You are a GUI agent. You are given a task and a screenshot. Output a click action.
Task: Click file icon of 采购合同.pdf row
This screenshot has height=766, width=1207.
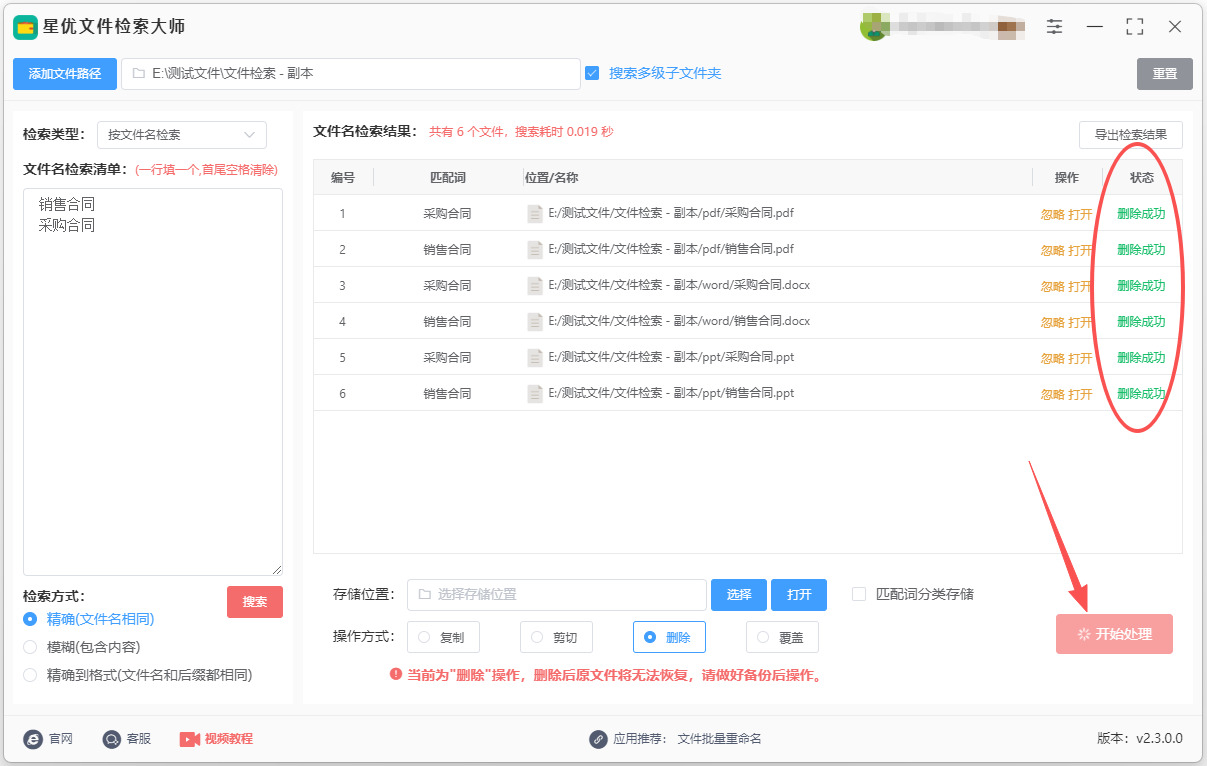[x=535, y=213]
